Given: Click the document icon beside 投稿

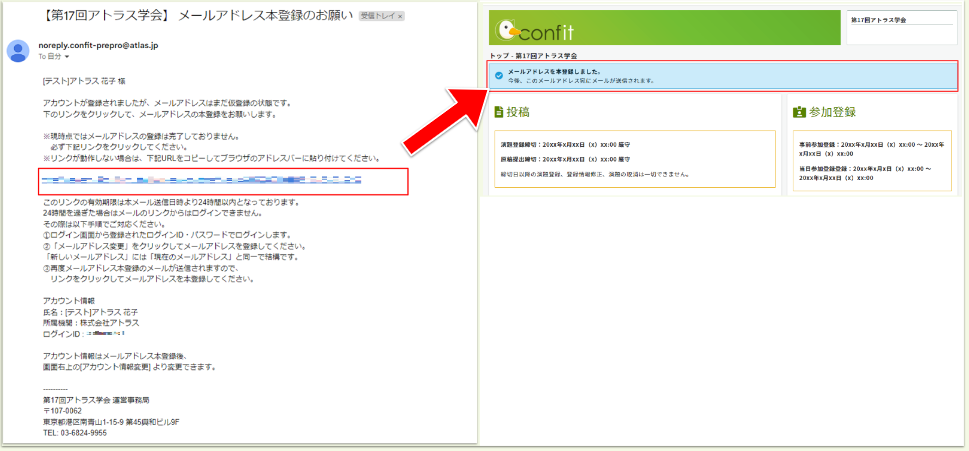Looking at the screenshot, I should (x=499, y=112).
